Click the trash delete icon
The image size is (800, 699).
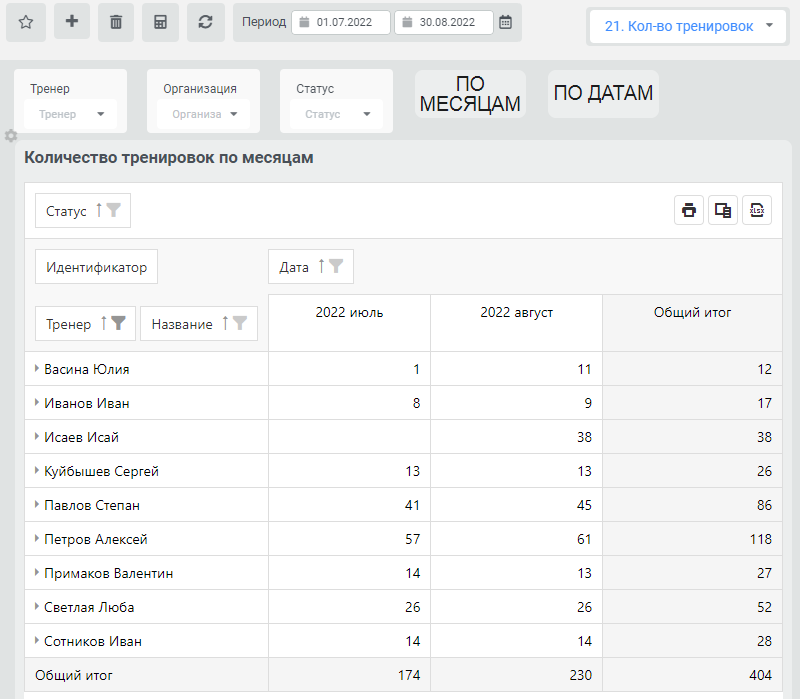pyautogui.click(x=116, y=22)
